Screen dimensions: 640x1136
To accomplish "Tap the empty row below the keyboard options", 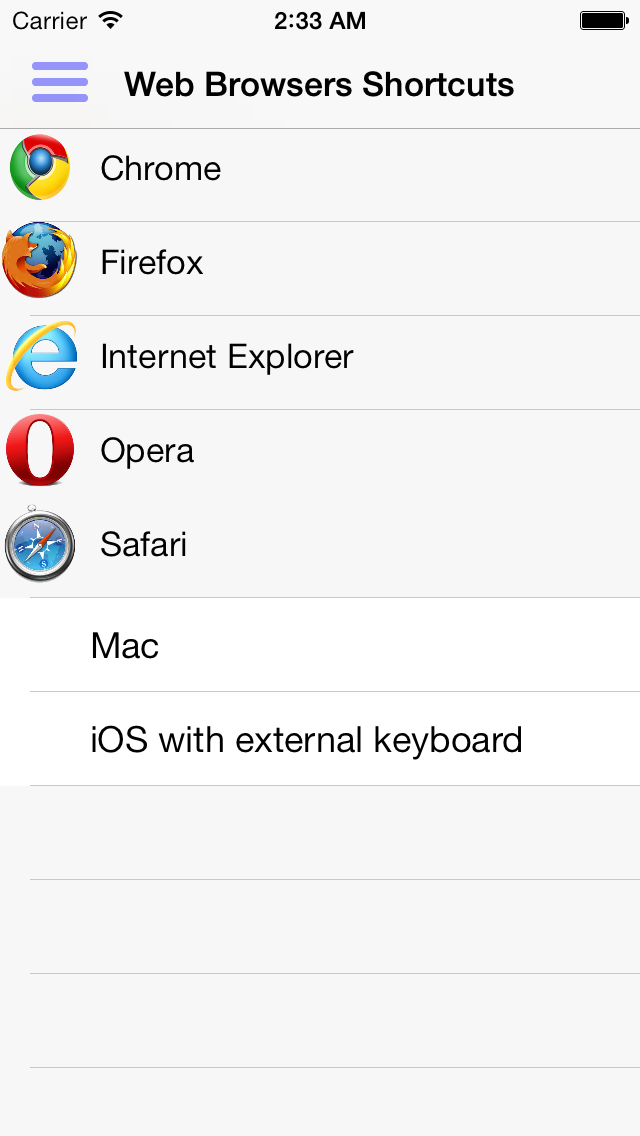I will pyautogui.click(x=320, y=835).
